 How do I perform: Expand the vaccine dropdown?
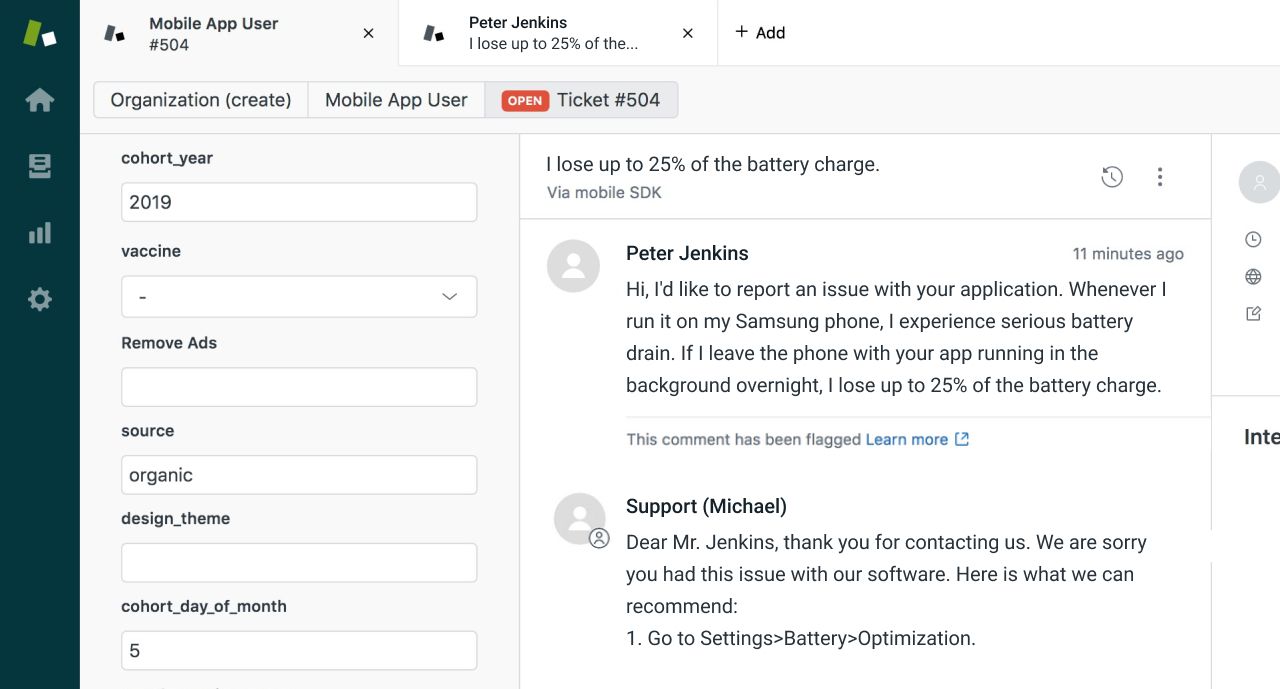(299, 297)
